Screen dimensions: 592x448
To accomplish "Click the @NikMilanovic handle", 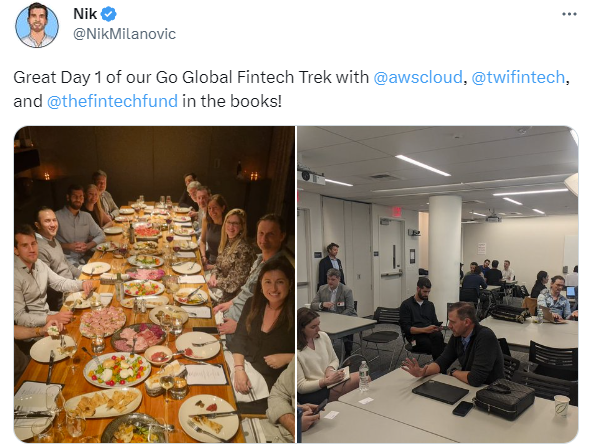I will point(124,34).
